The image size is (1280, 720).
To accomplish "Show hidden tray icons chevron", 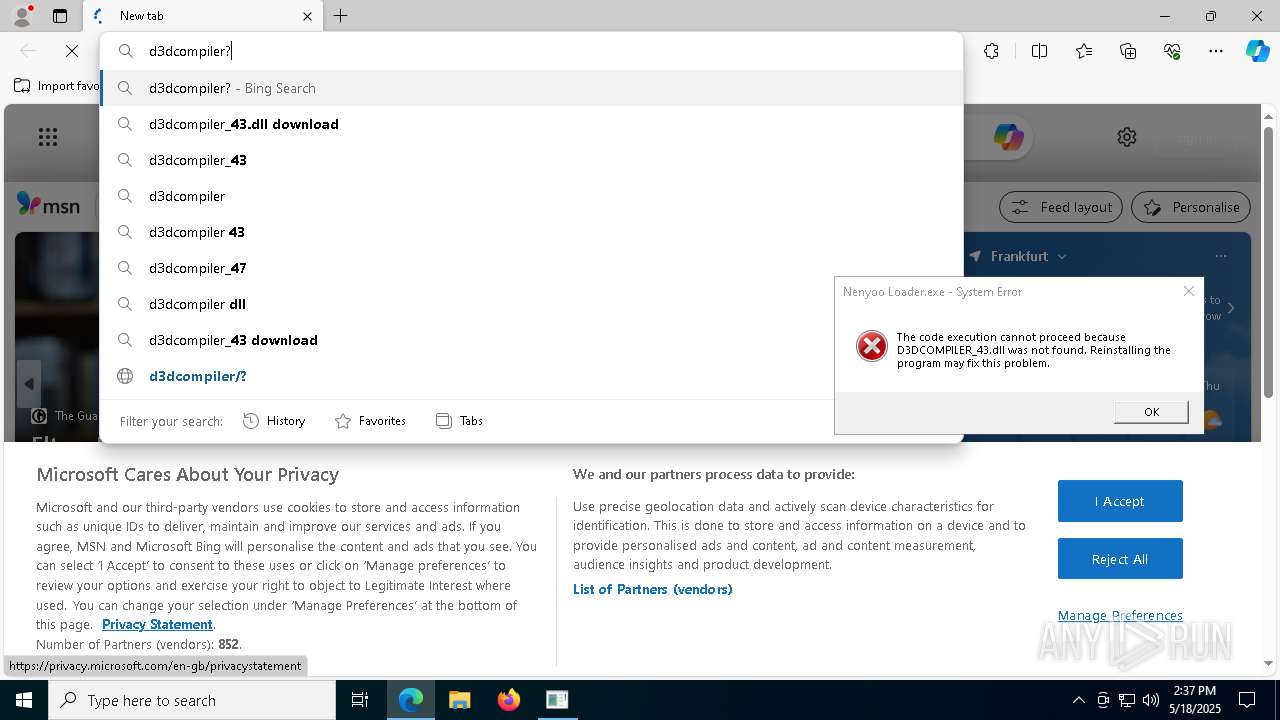I will [1078, 700].
